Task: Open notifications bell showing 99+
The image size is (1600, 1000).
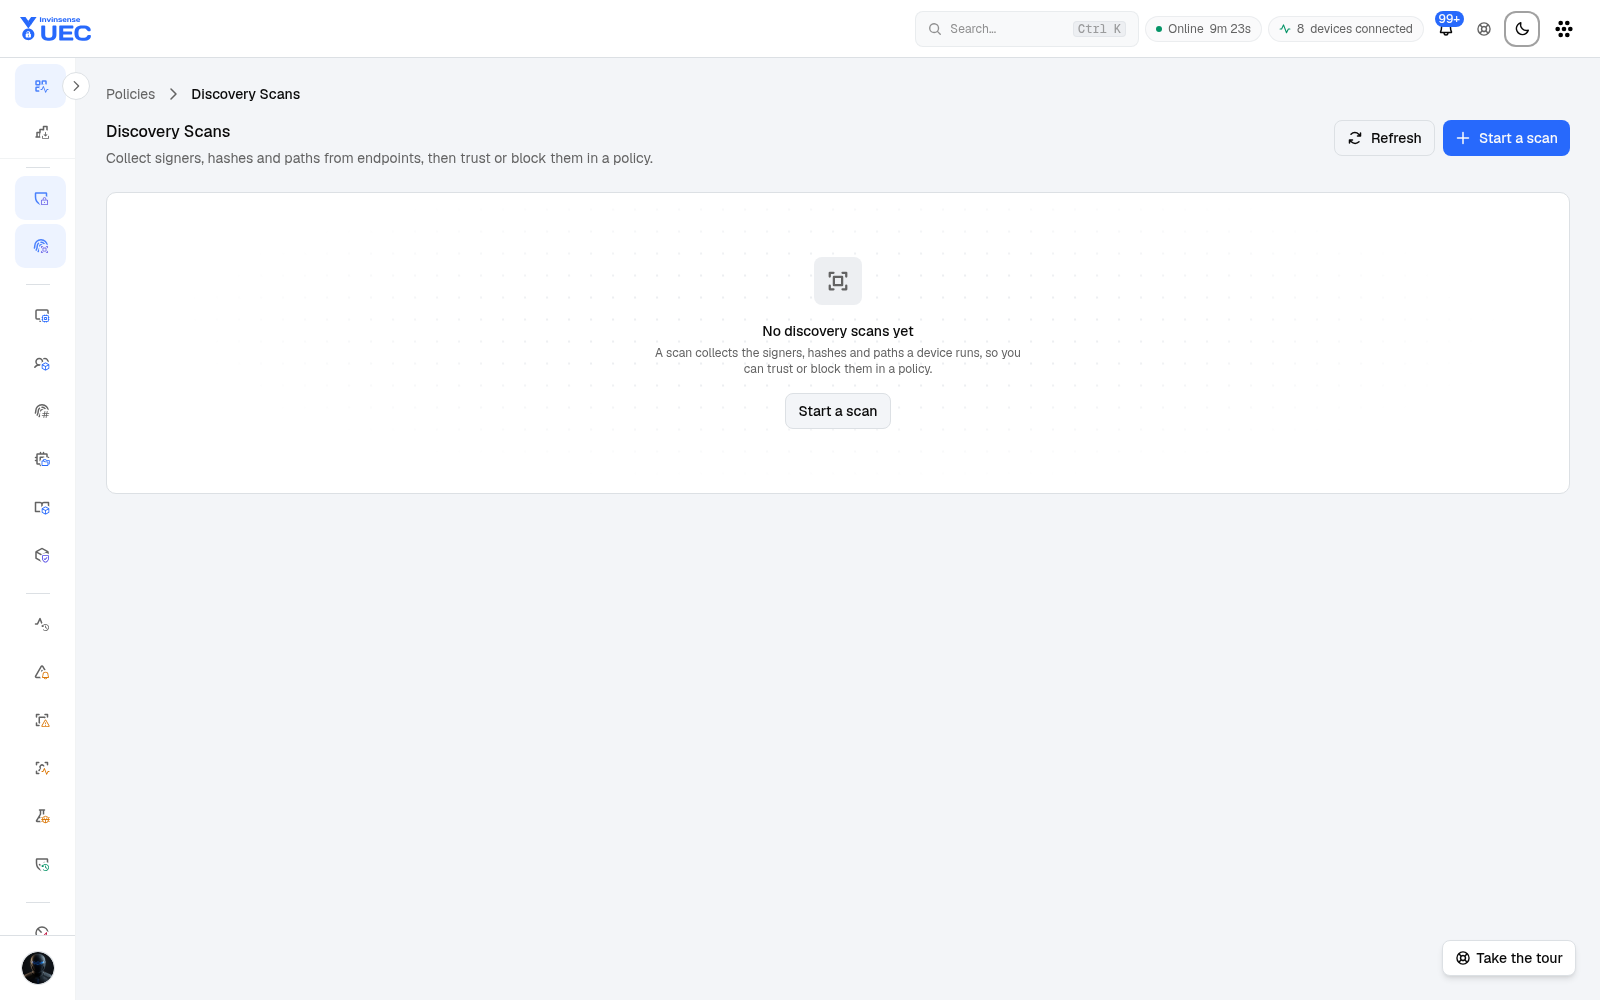Action: [x=1446, y=29]
